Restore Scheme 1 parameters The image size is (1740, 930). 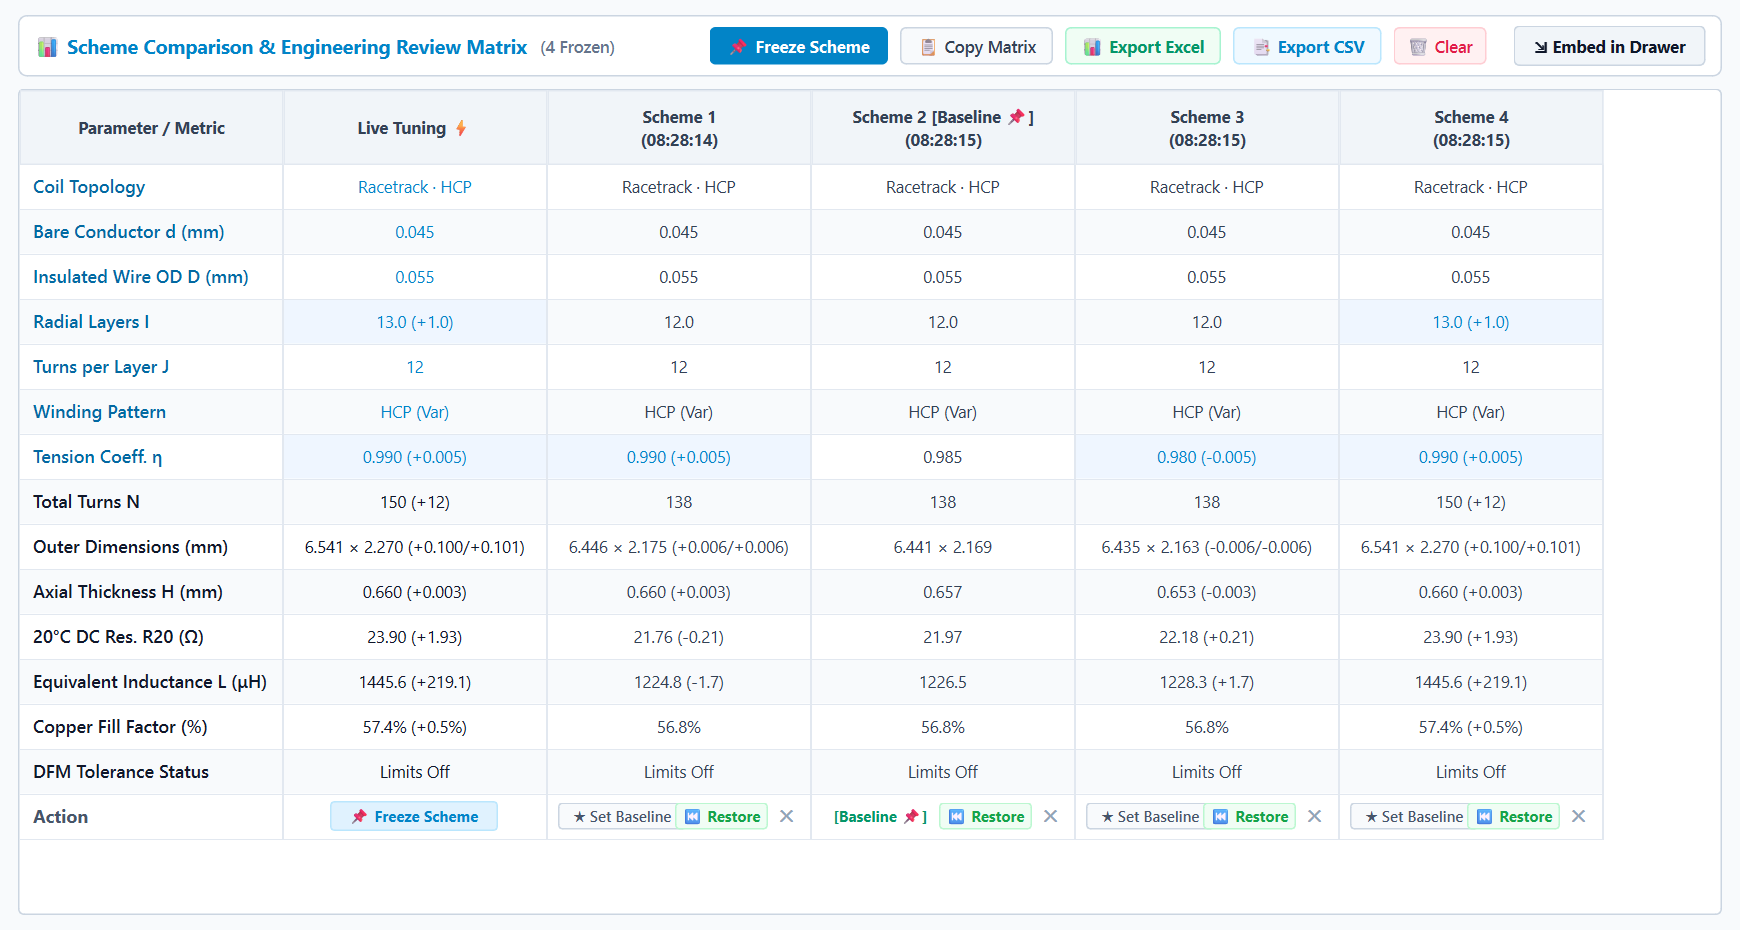pyautogui.click(x=722, y=816)
